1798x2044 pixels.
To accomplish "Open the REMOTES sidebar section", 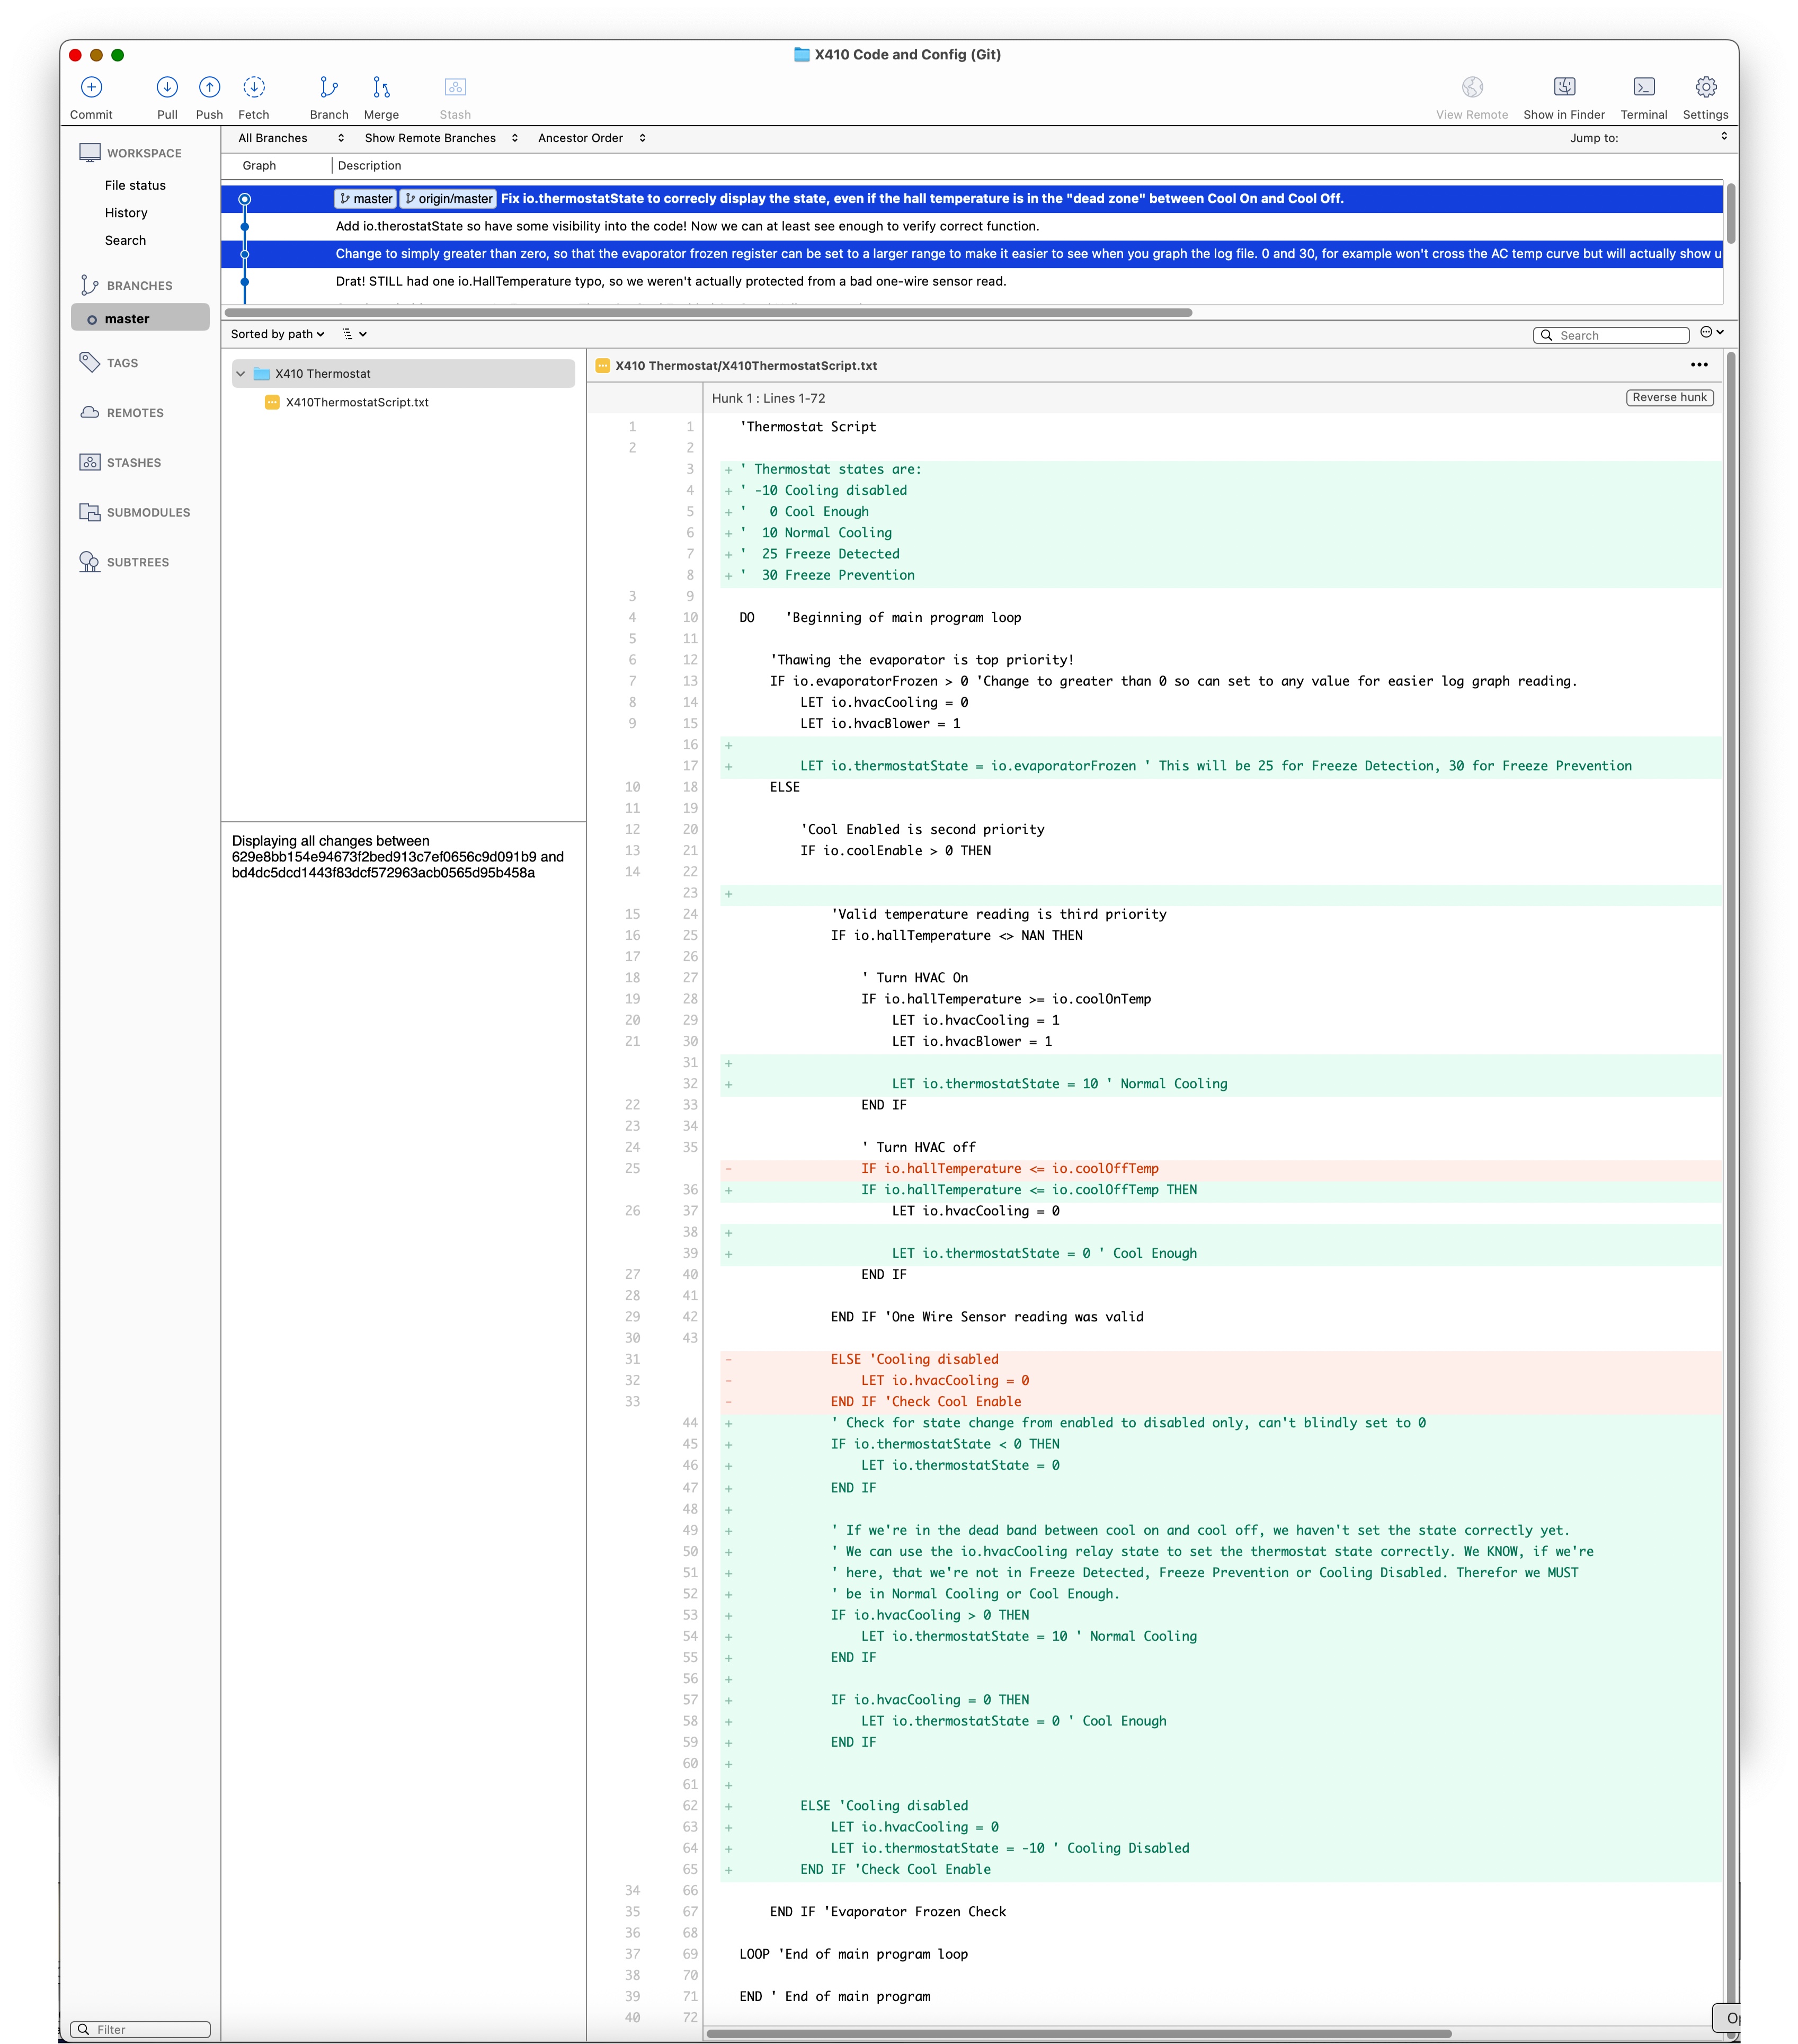I will pyautogui.click(x=135, y=413).
